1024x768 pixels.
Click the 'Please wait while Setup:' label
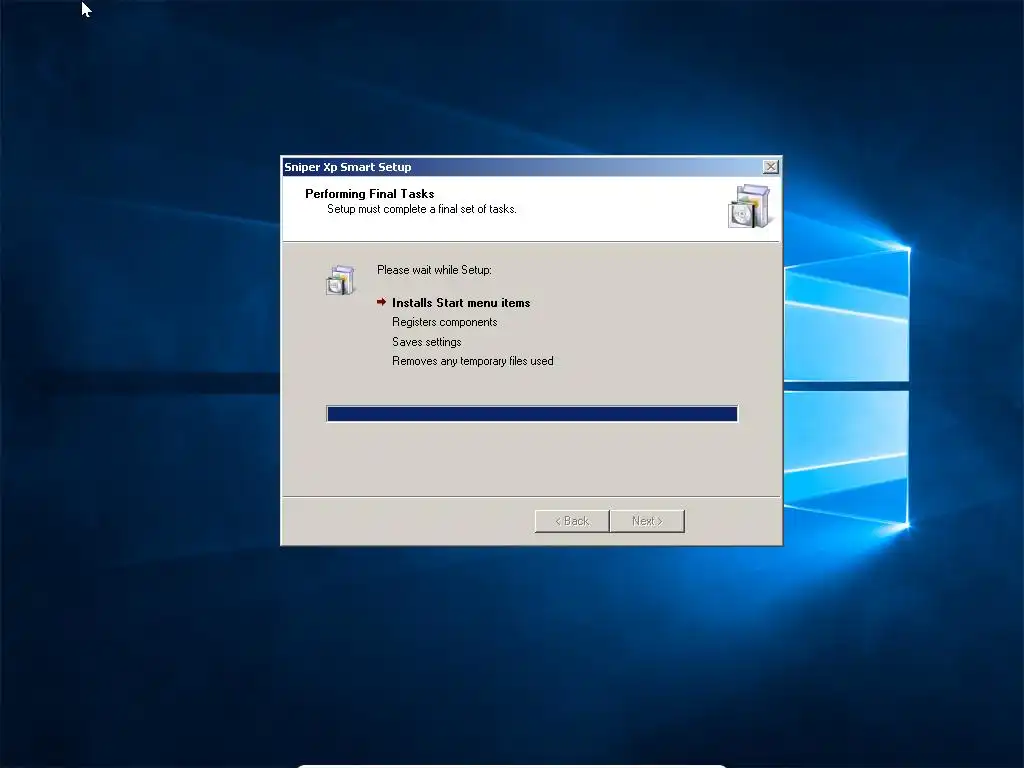[x=434, y=270]
